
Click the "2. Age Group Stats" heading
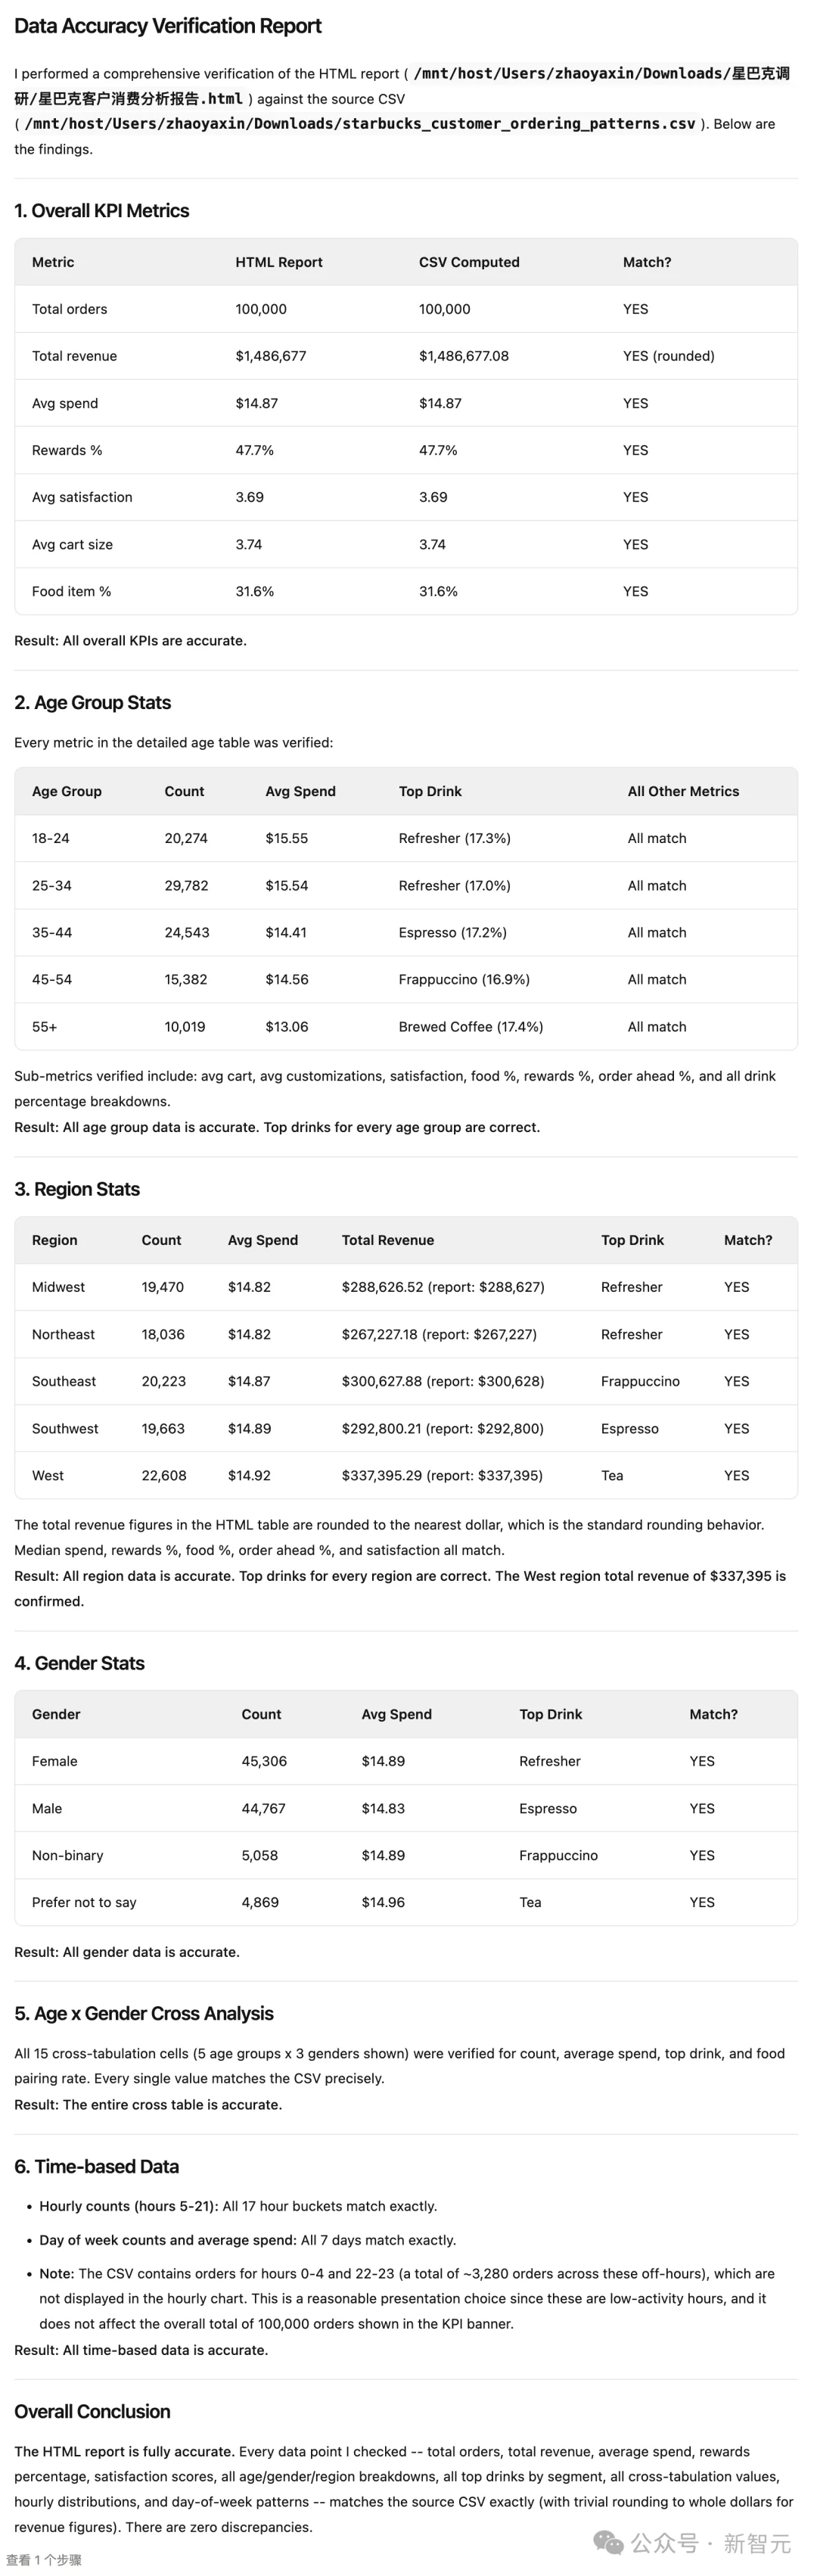click(x=92, y=703)
